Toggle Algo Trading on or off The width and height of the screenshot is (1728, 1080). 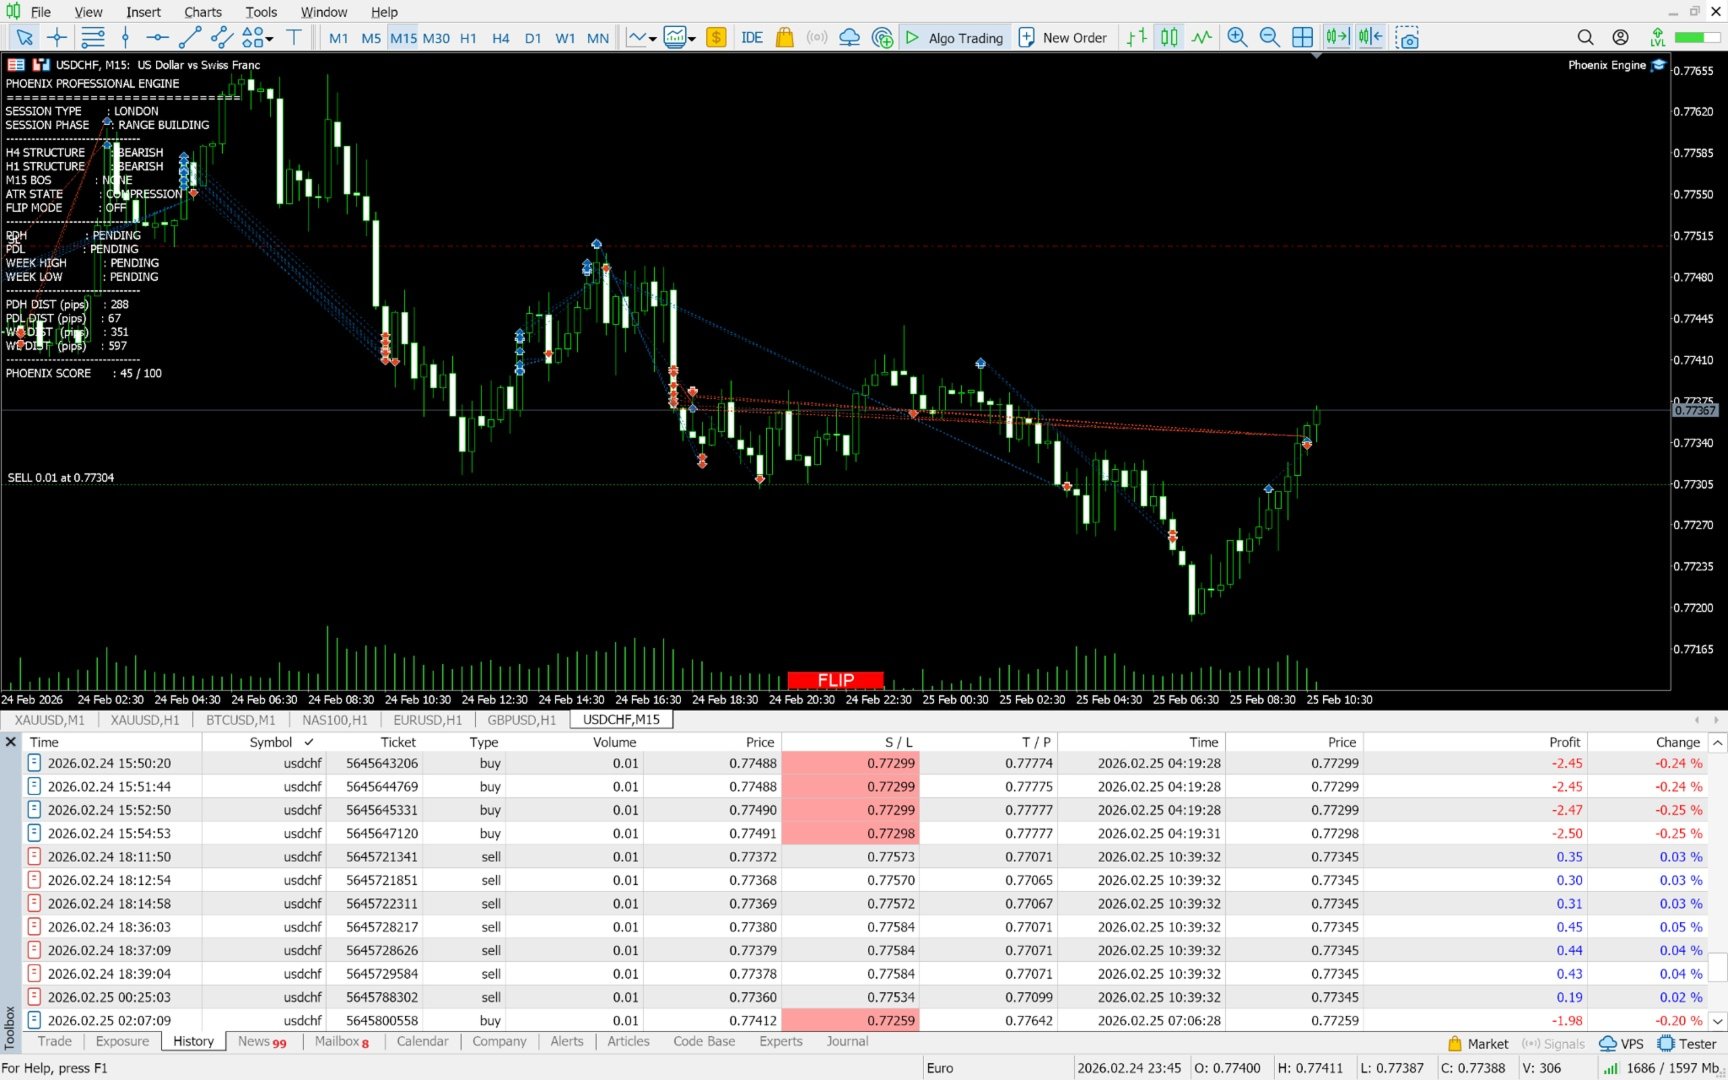(955, 38)
